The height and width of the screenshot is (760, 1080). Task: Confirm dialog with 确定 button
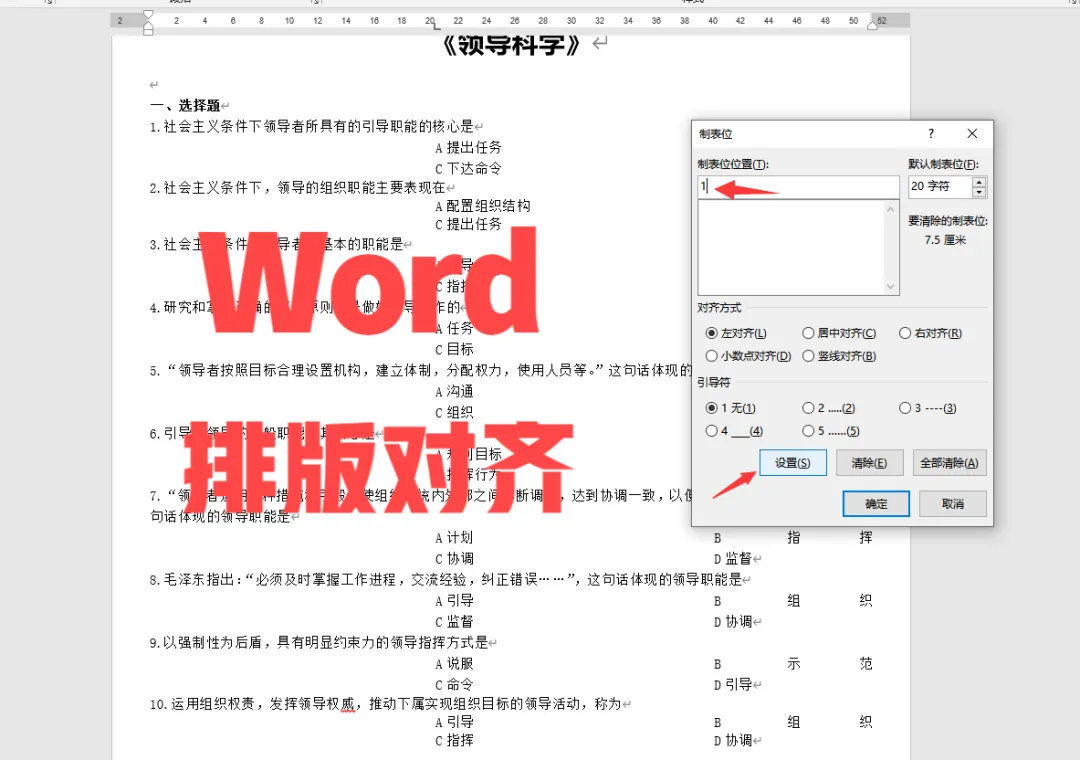pos(876,504)
